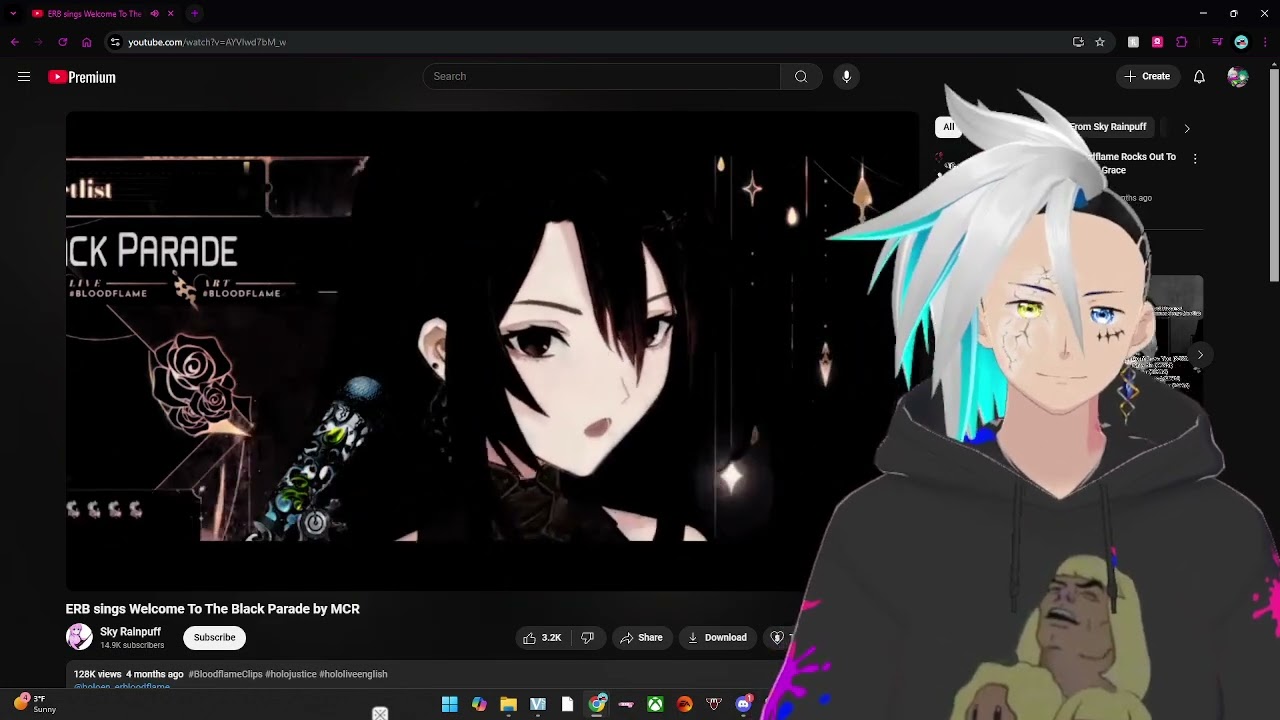Open EA app from taskbar

tap(684, 704)
